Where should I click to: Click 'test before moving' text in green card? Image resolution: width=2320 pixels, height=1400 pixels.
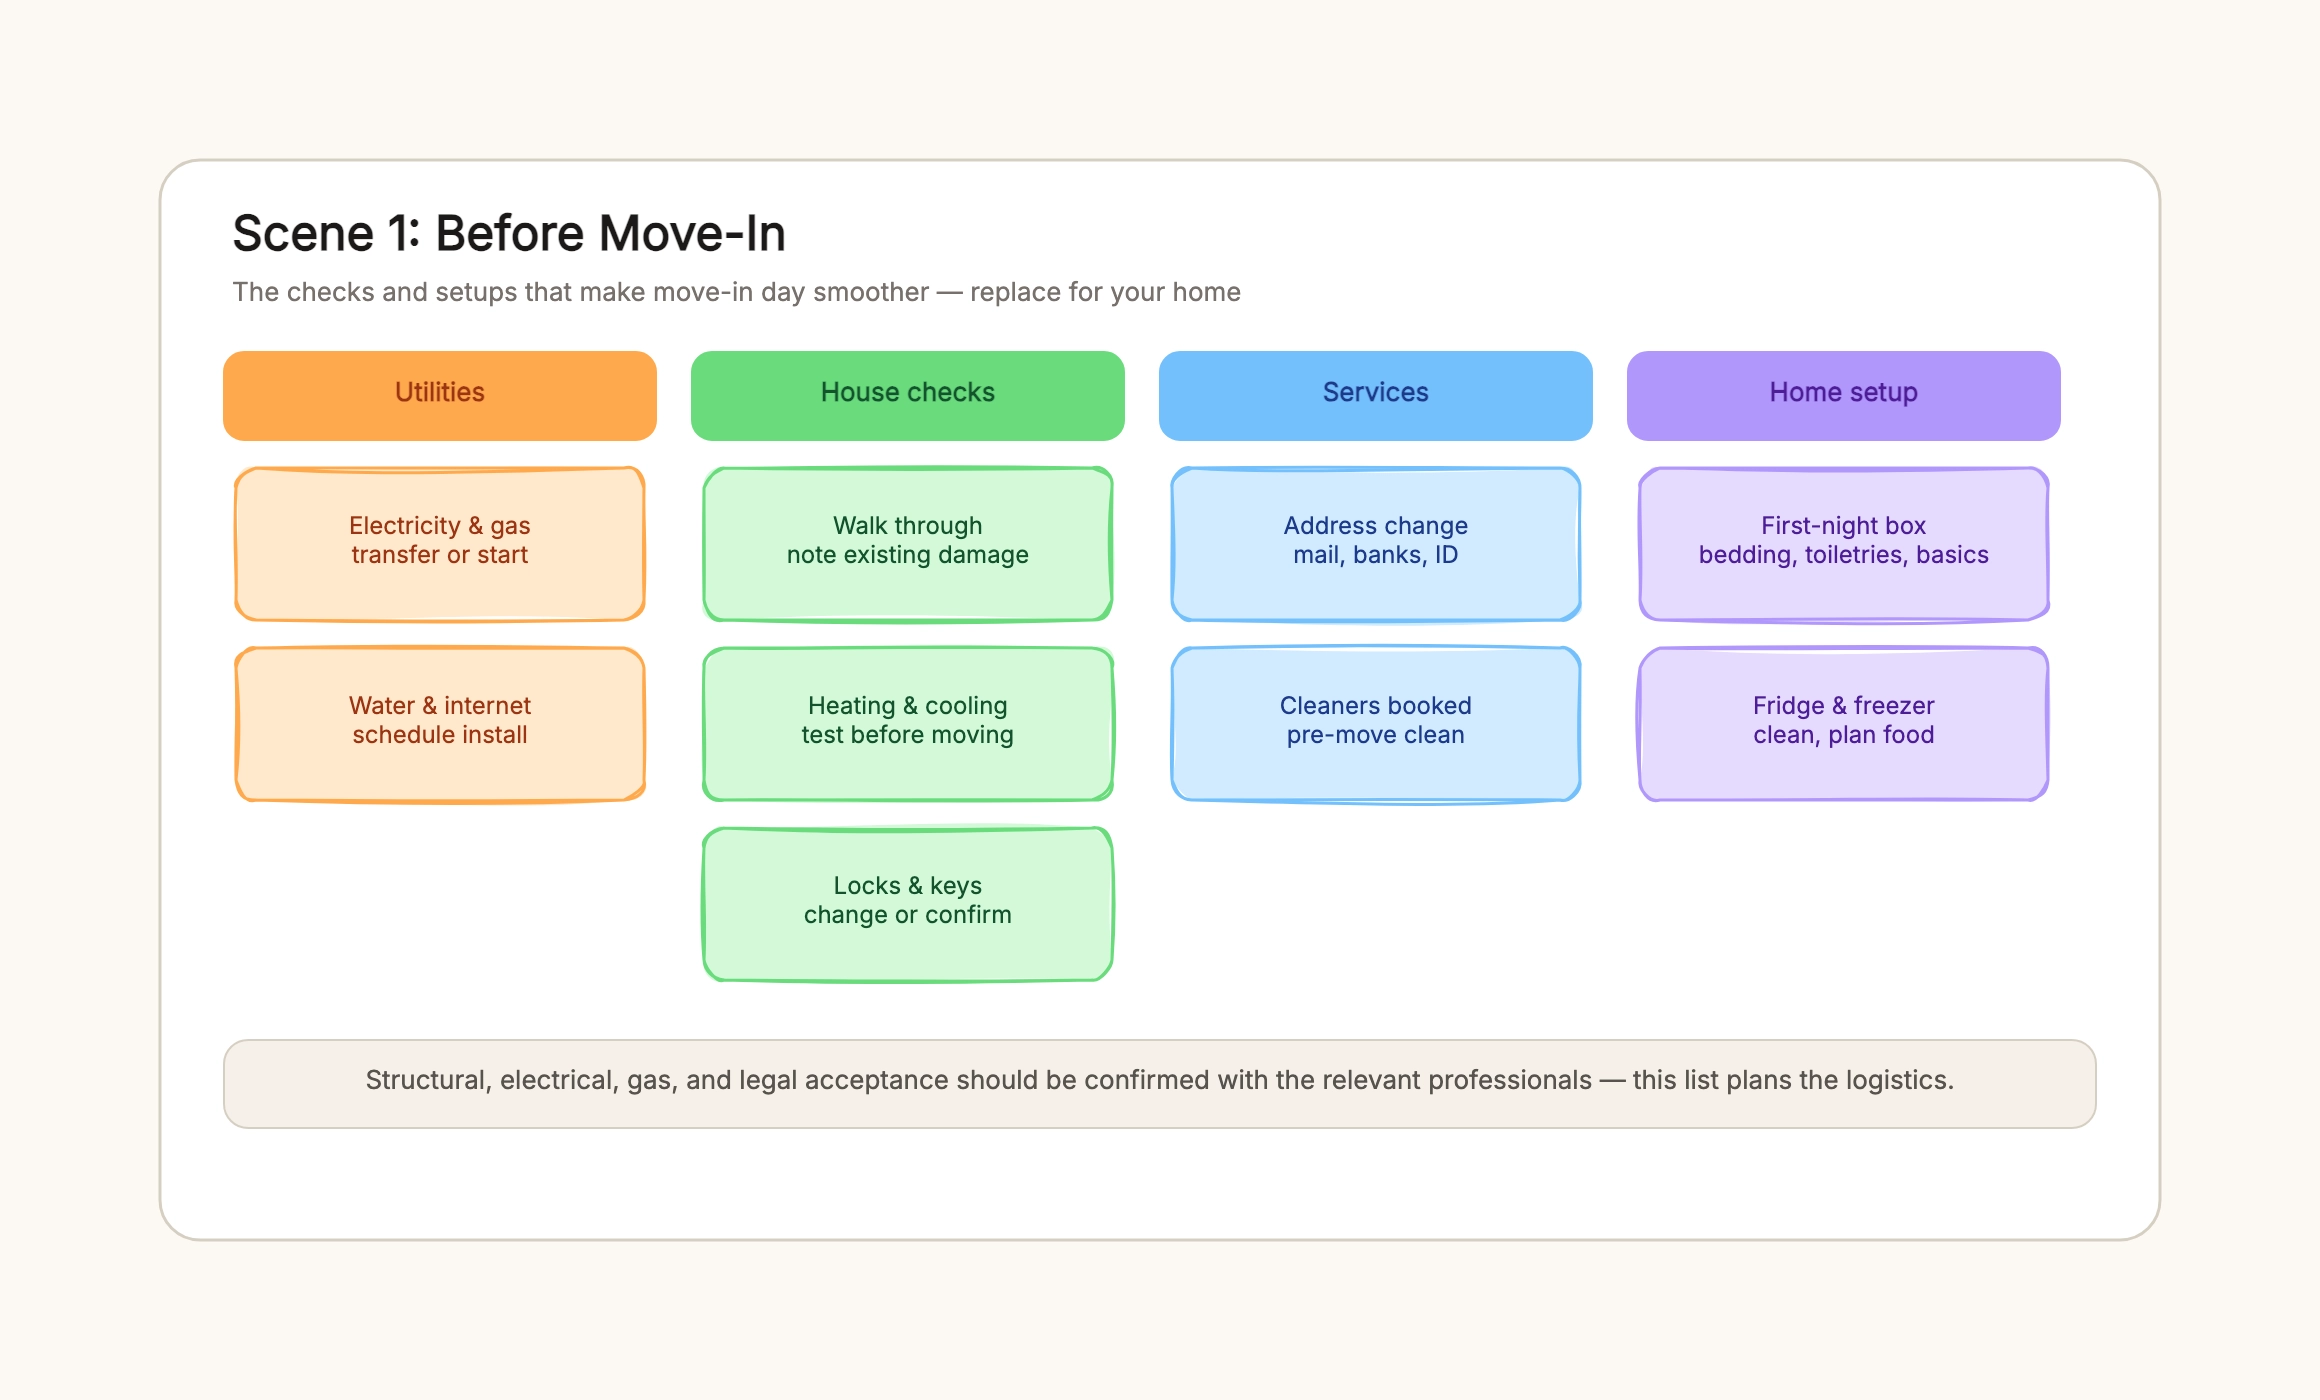(908, 735)
